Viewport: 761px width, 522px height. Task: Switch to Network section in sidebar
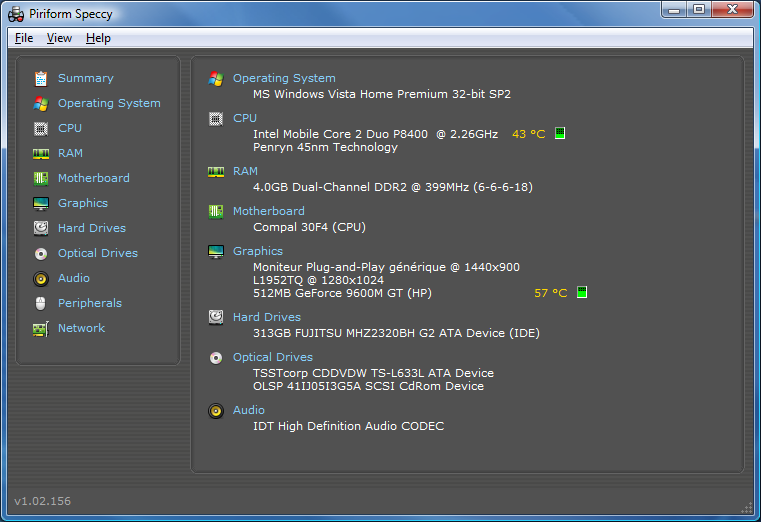[82, 328]
